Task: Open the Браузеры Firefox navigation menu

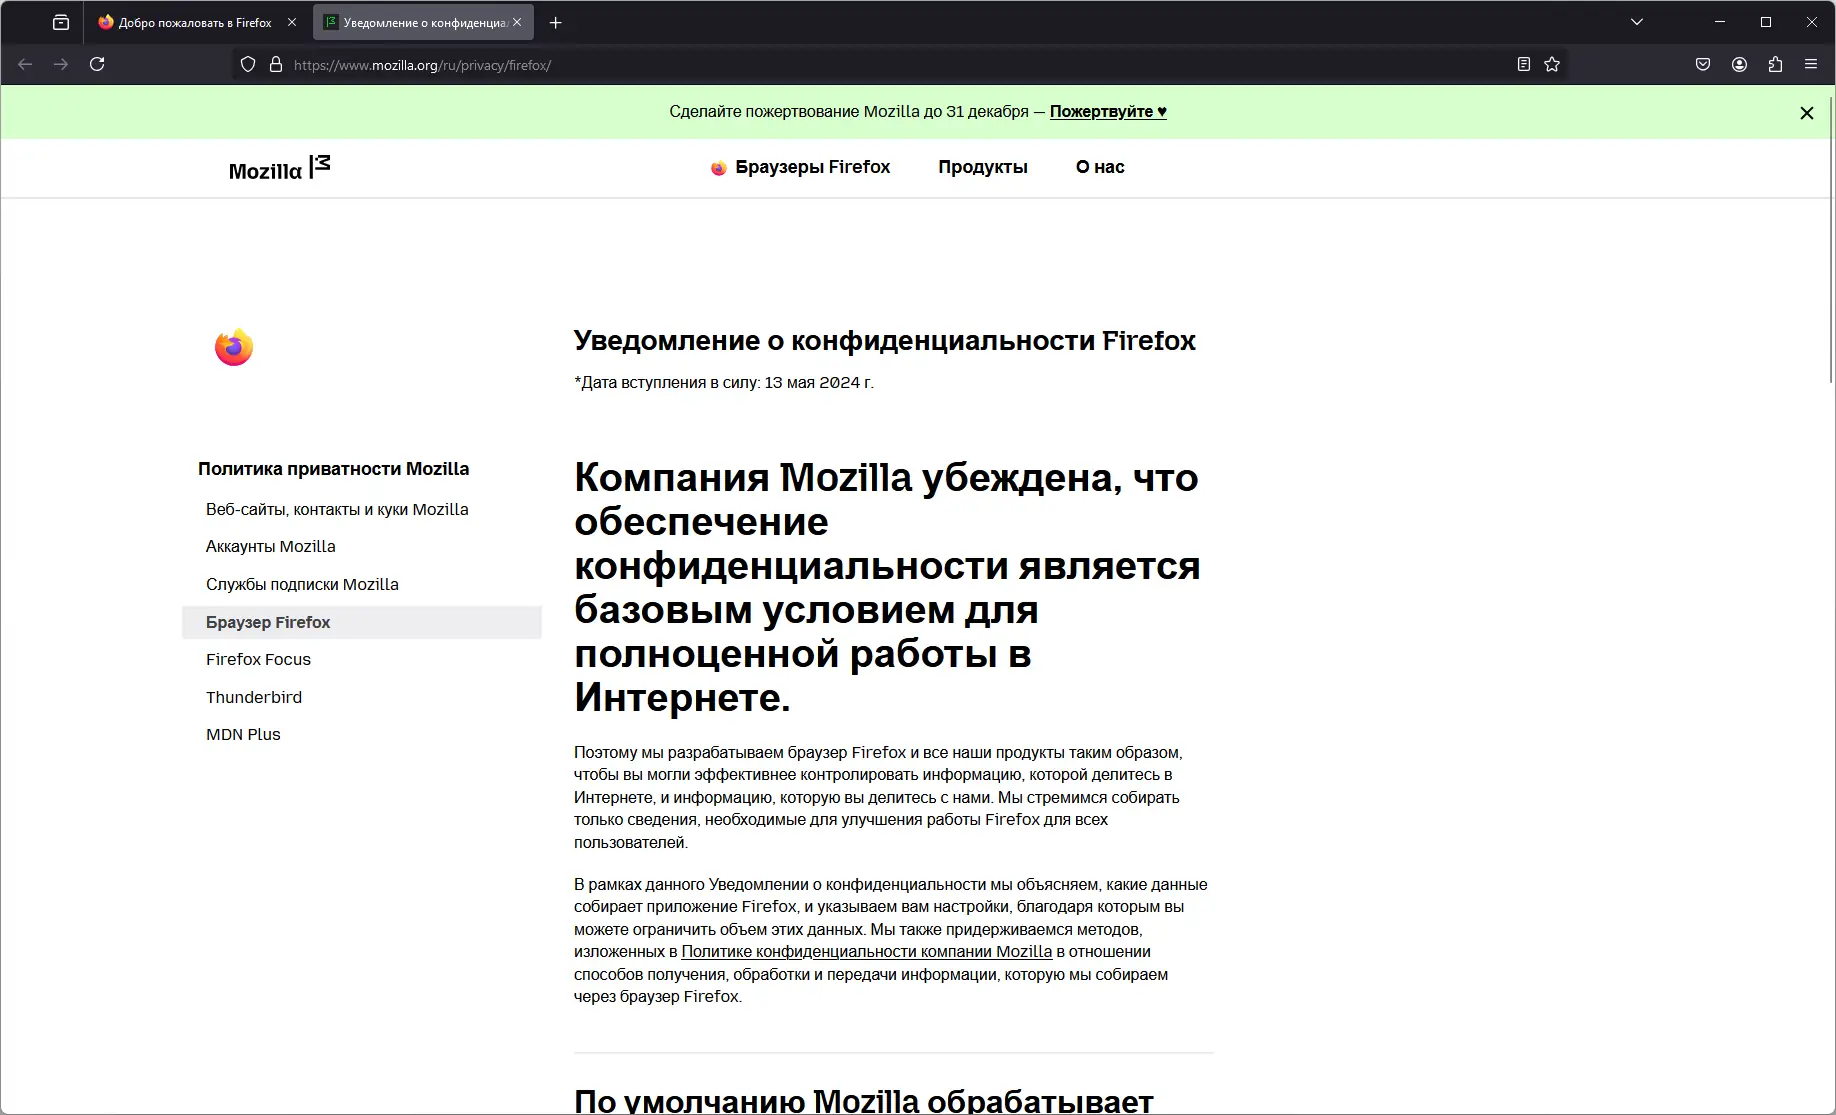Action: tap(812, 167)
